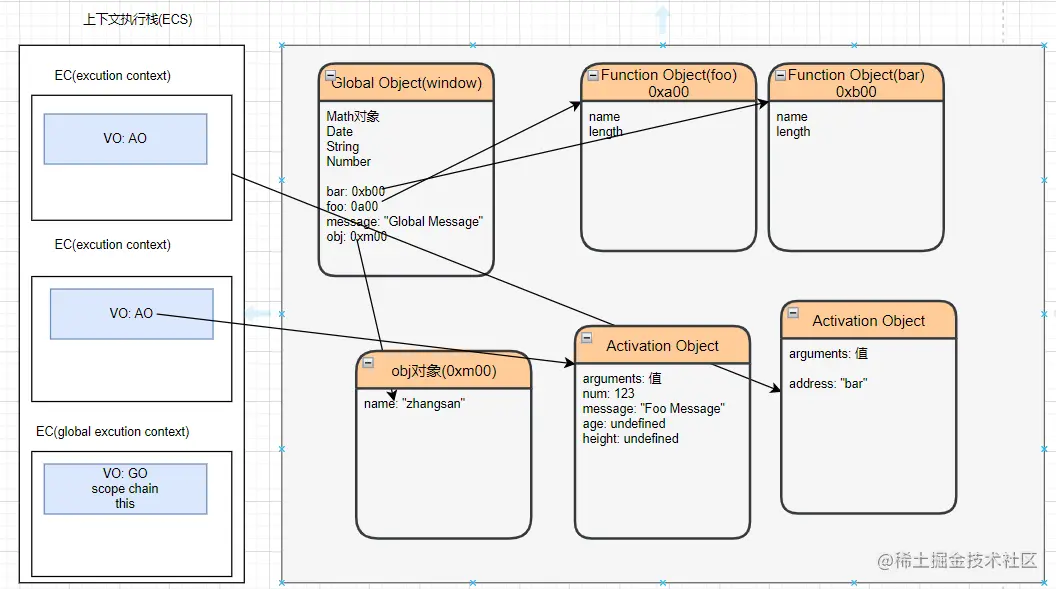Collapse the Activation Object containing num: 123
The height and width of the screenshot is (589, 1056).
coord(587,337)
